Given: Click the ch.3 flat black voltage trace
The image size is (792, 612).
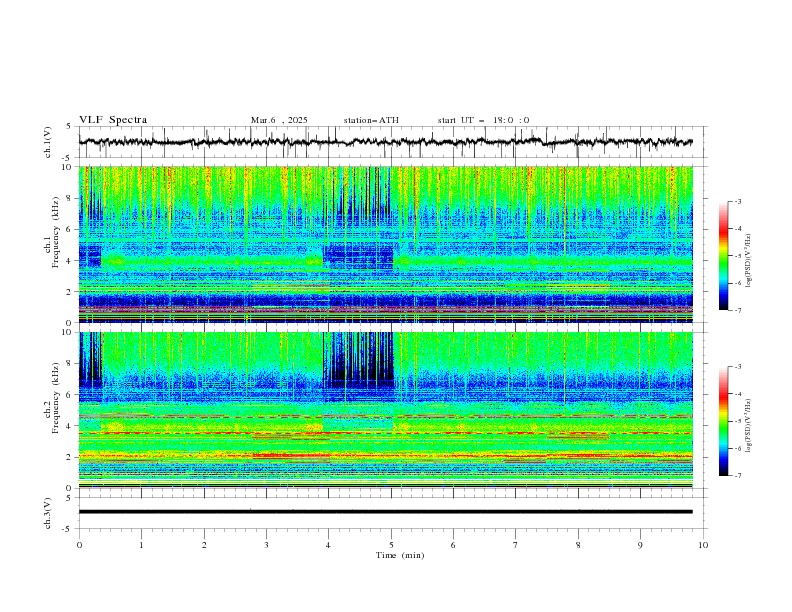Looking at the screenshot, I should (385, 512).
